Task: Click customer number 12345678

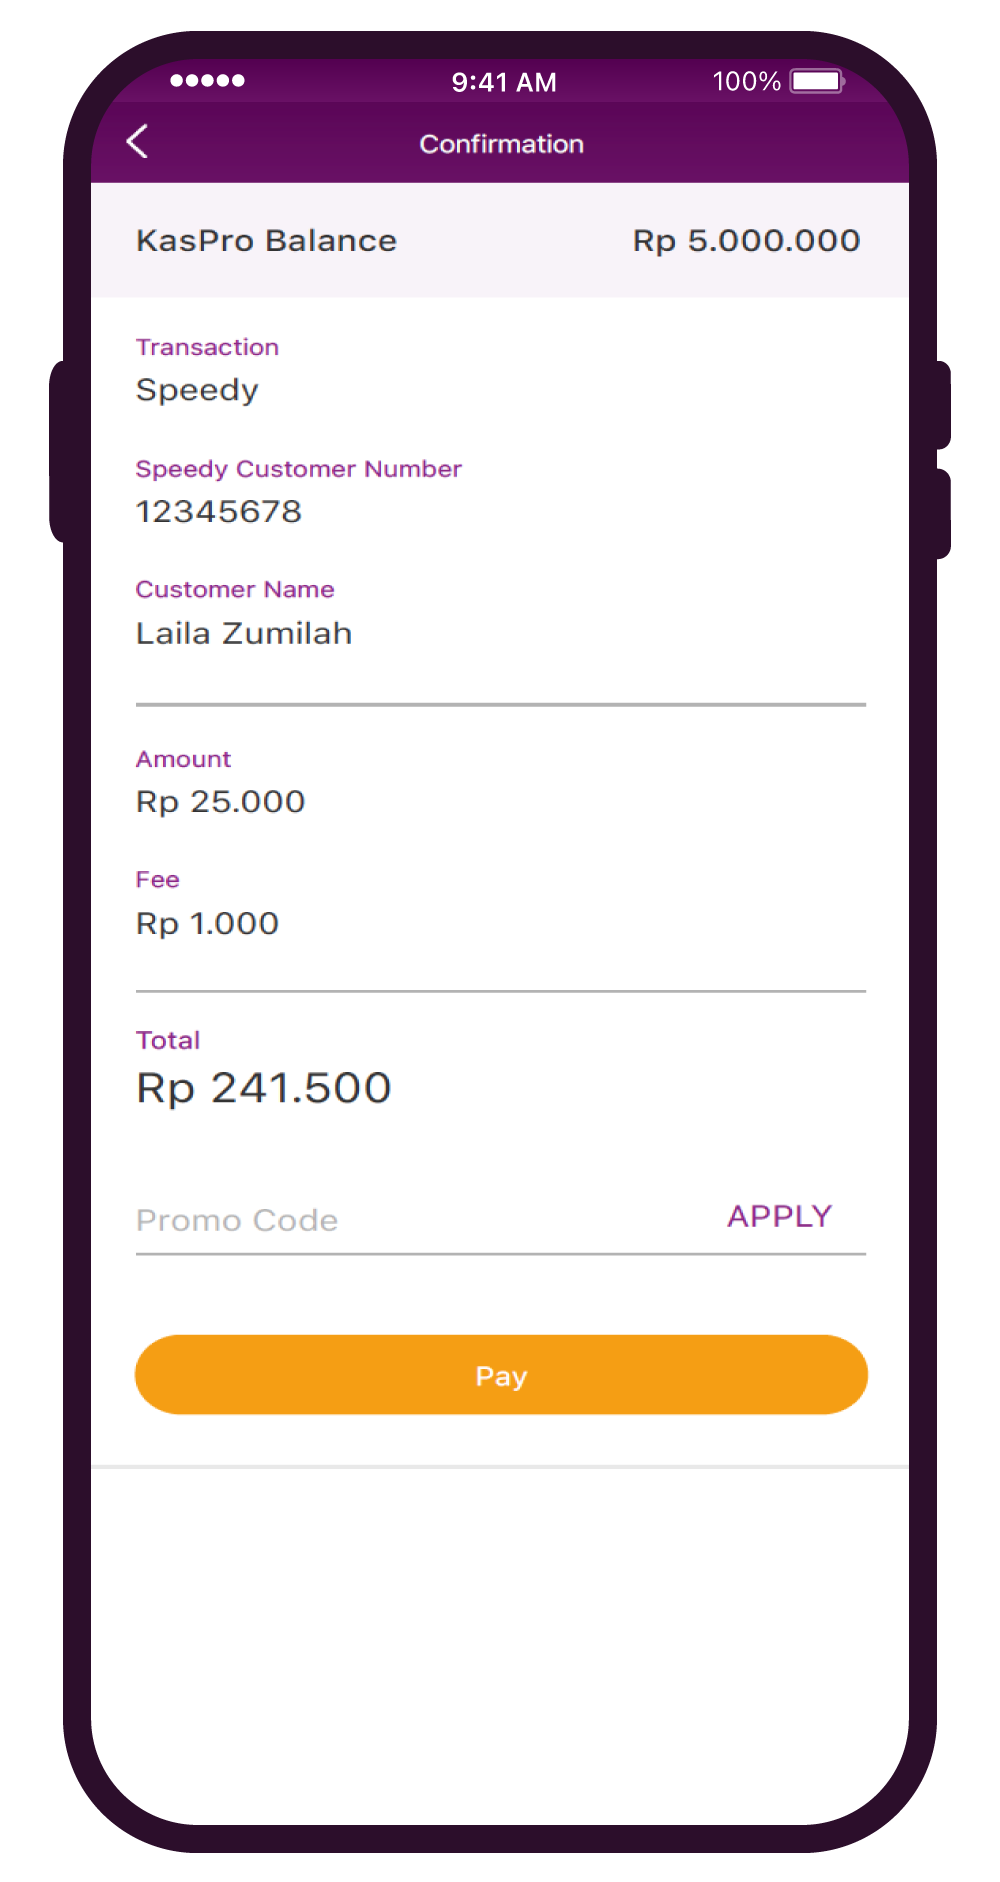Action: coord(219,512)
